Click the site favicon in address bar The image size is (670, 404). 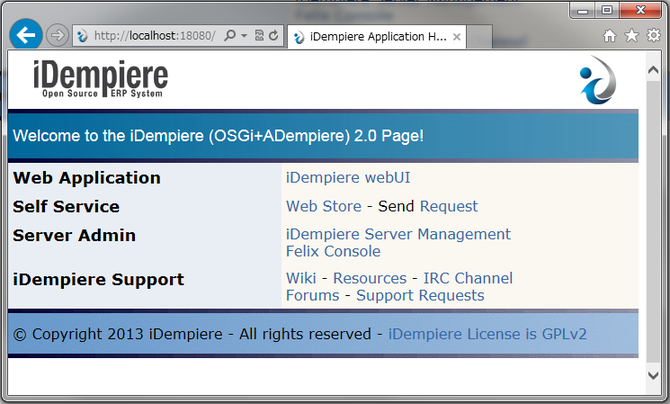(82, 36)
